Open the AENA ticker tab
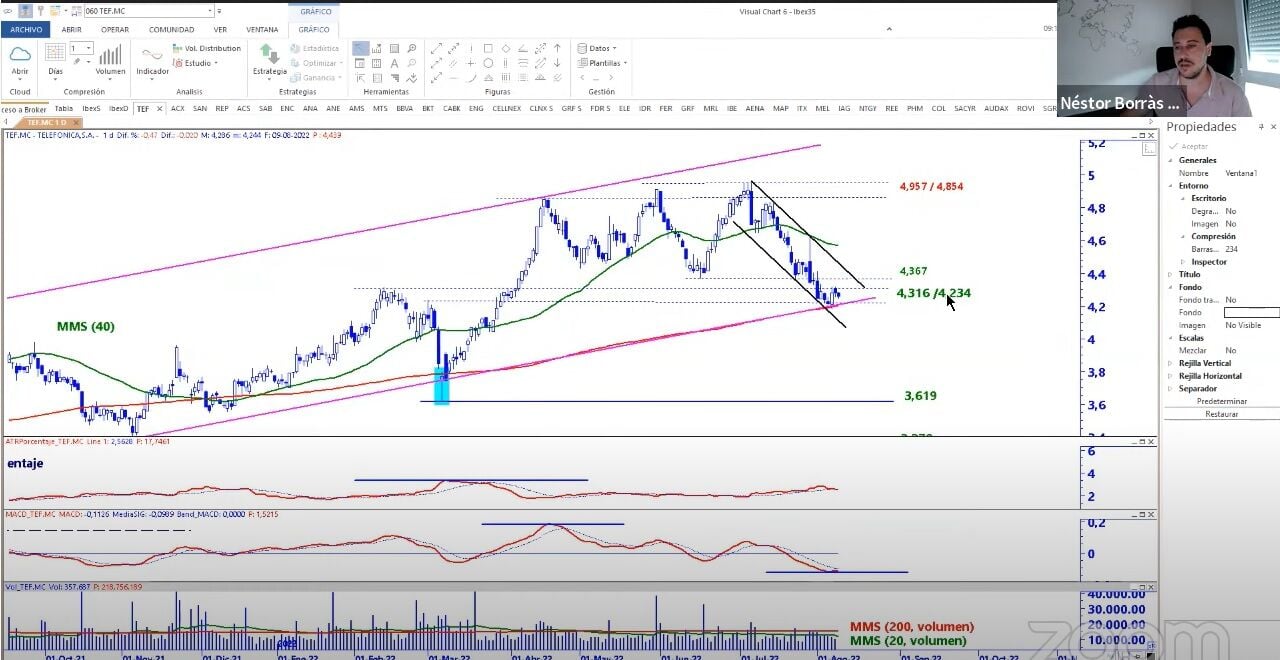The width and height of the screenshot is (1280, 660). (755, 108)
